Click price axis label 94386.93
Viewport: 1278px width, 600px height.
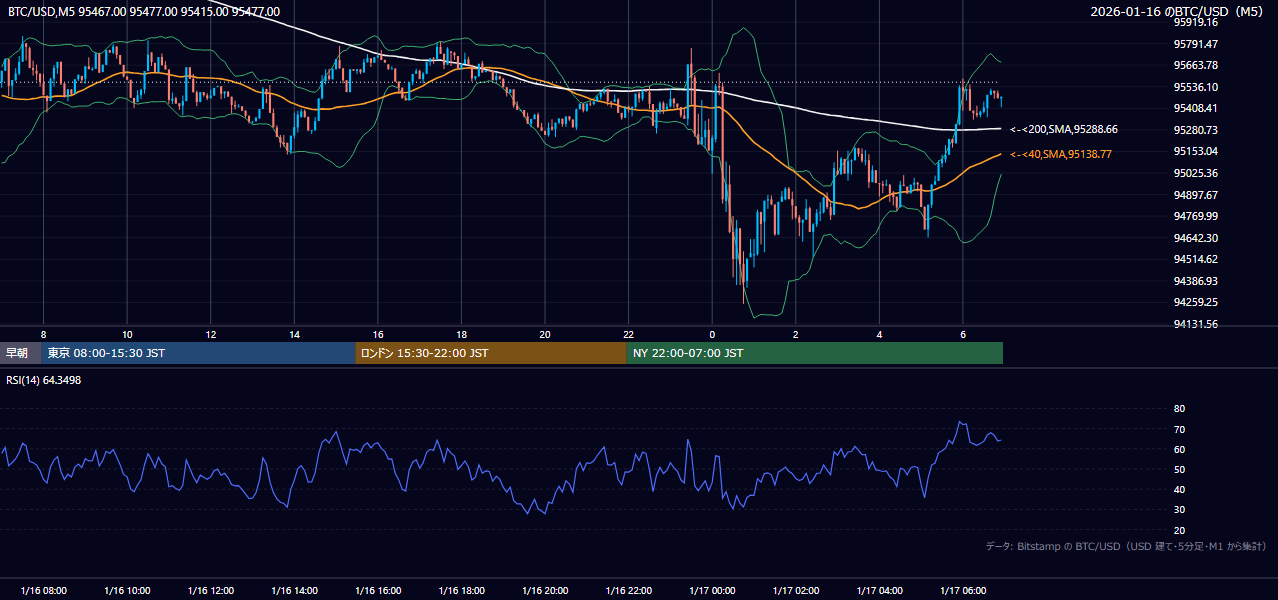tap(1196, 281)
